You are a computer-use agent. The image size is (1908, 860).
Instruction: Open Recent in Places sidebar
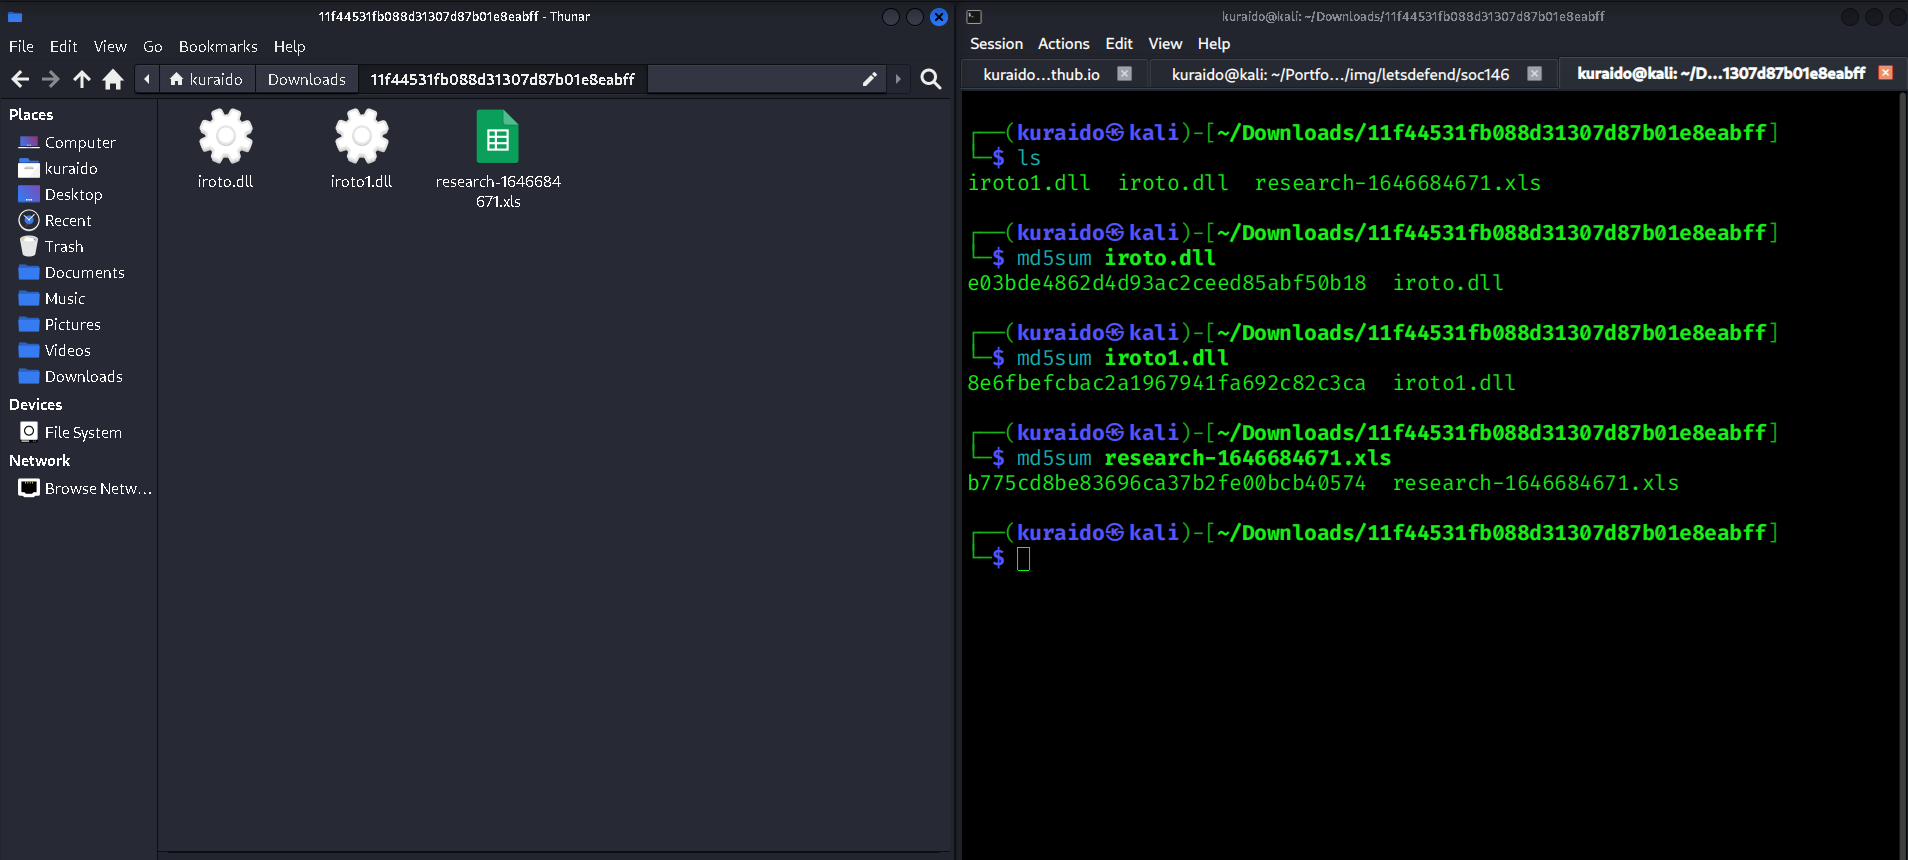[x=67, y=220]
